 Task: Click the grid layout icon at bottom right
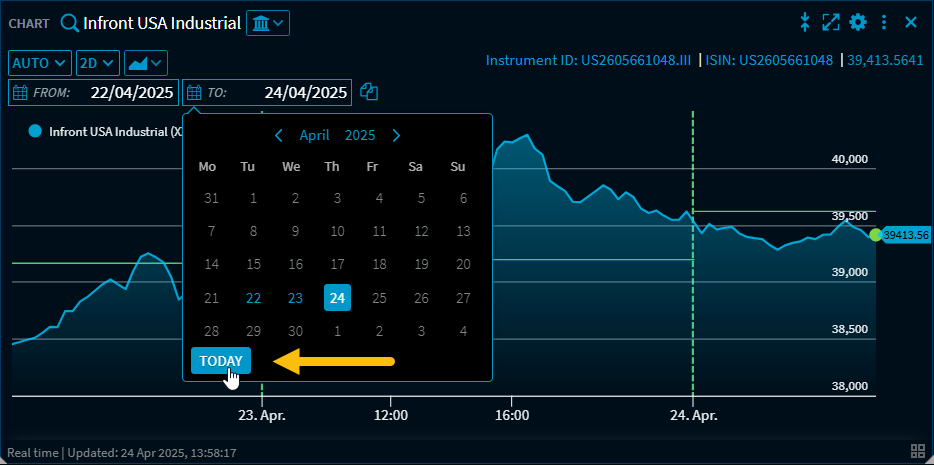tap(918, 451)
